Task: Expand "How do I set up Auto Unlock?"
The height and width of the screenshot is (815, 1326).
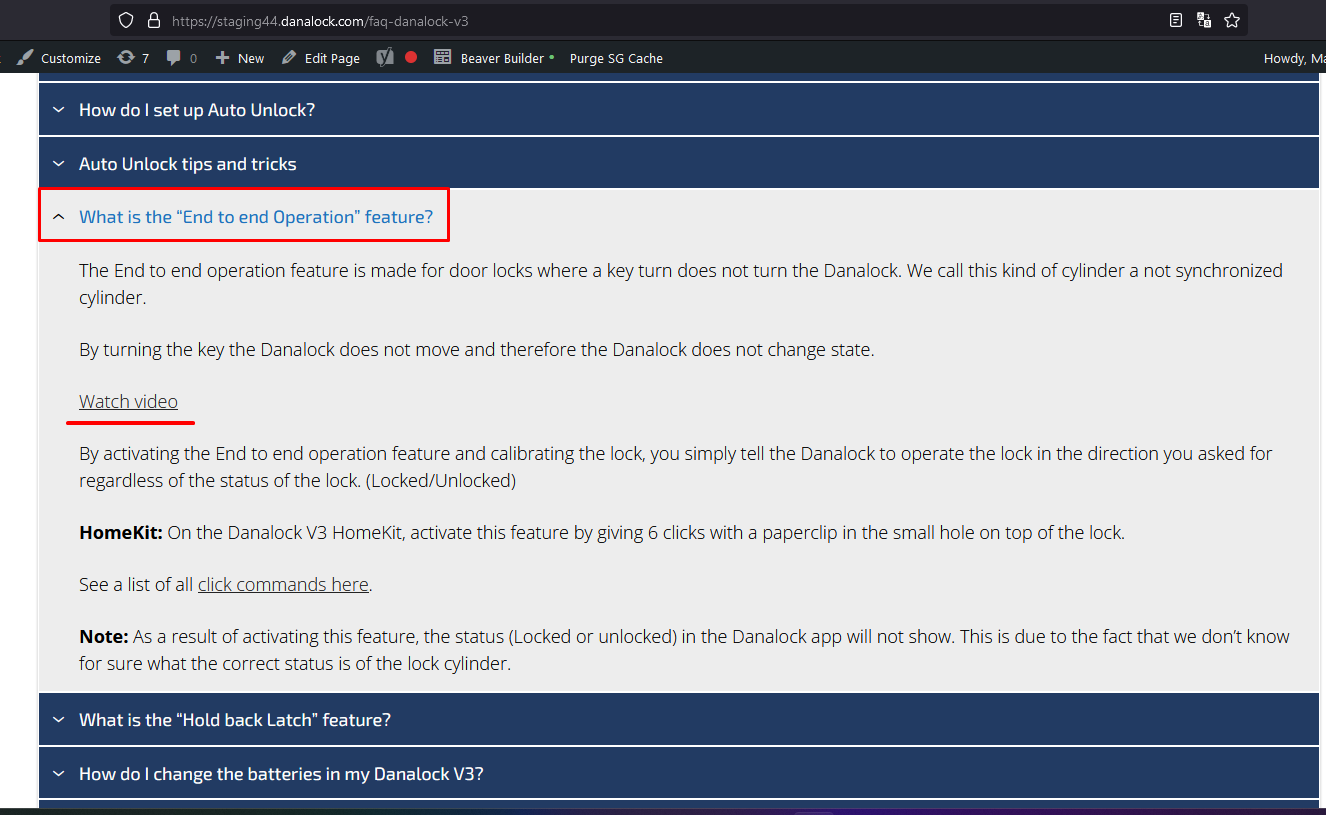Action: coord(679,109)
